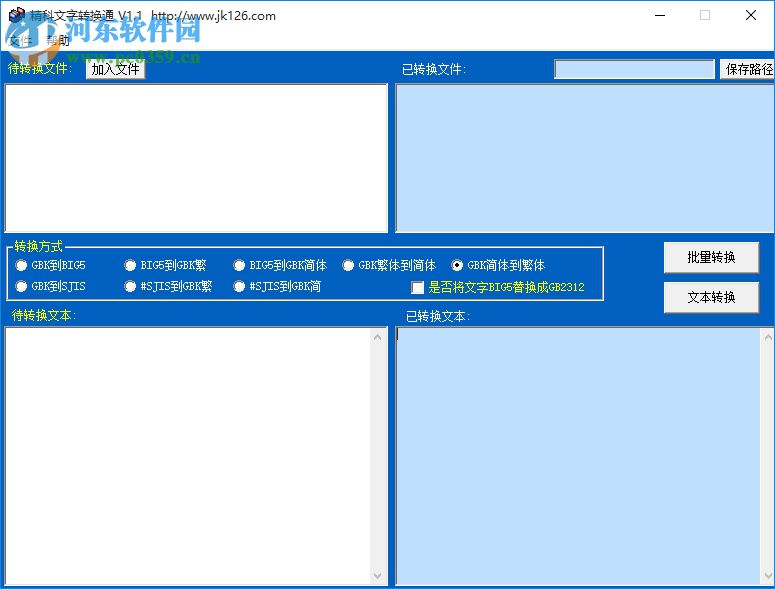Click the 待转换文件: label
Screen dimensions: 775x589
40,68
